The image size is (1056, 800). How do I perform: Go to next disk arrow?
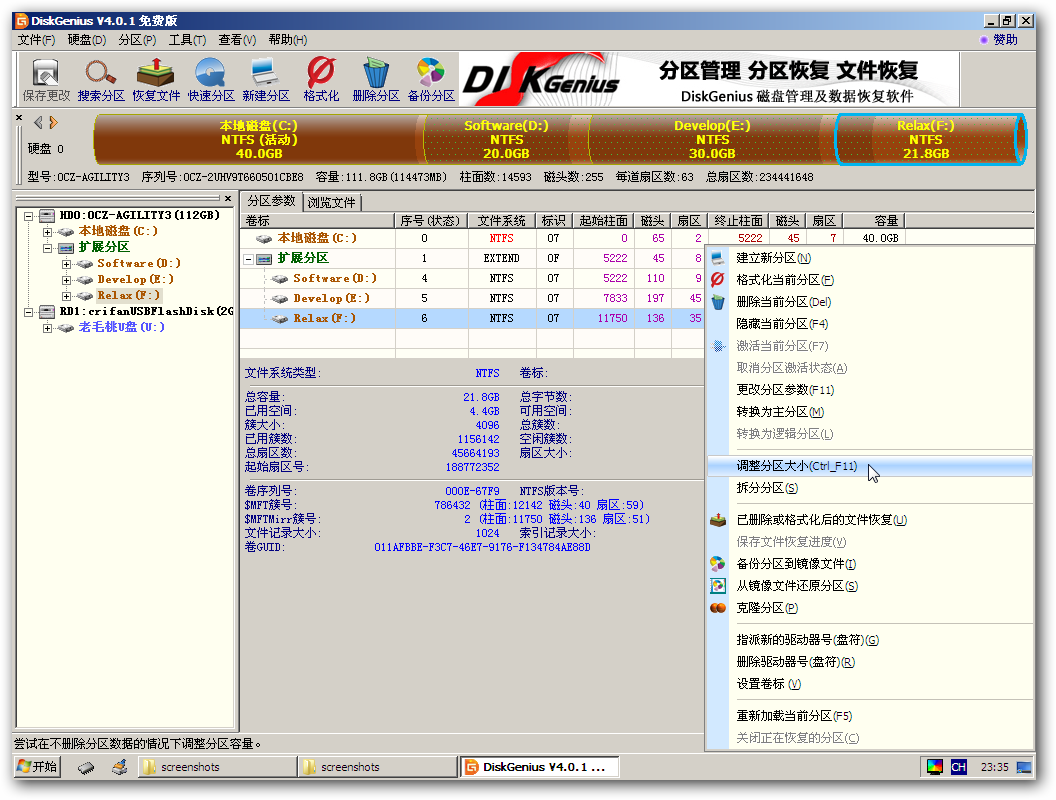(x=53, y=123)
